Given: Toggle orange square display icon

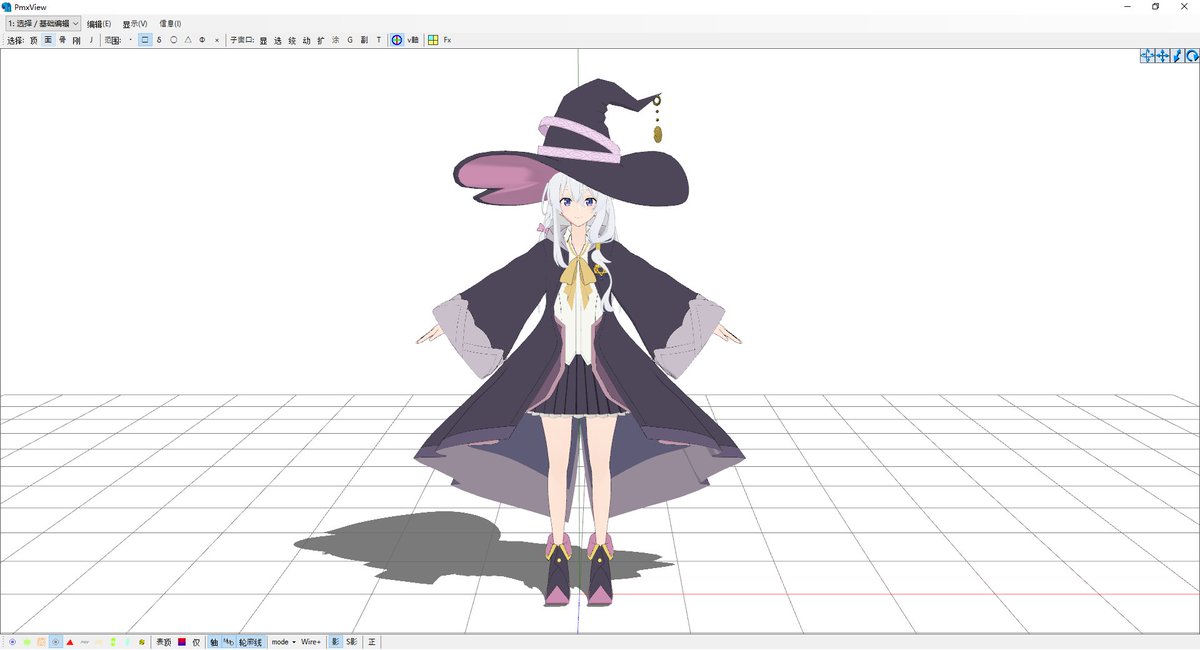Looking at the screenshot, I should tap(41, 642).
